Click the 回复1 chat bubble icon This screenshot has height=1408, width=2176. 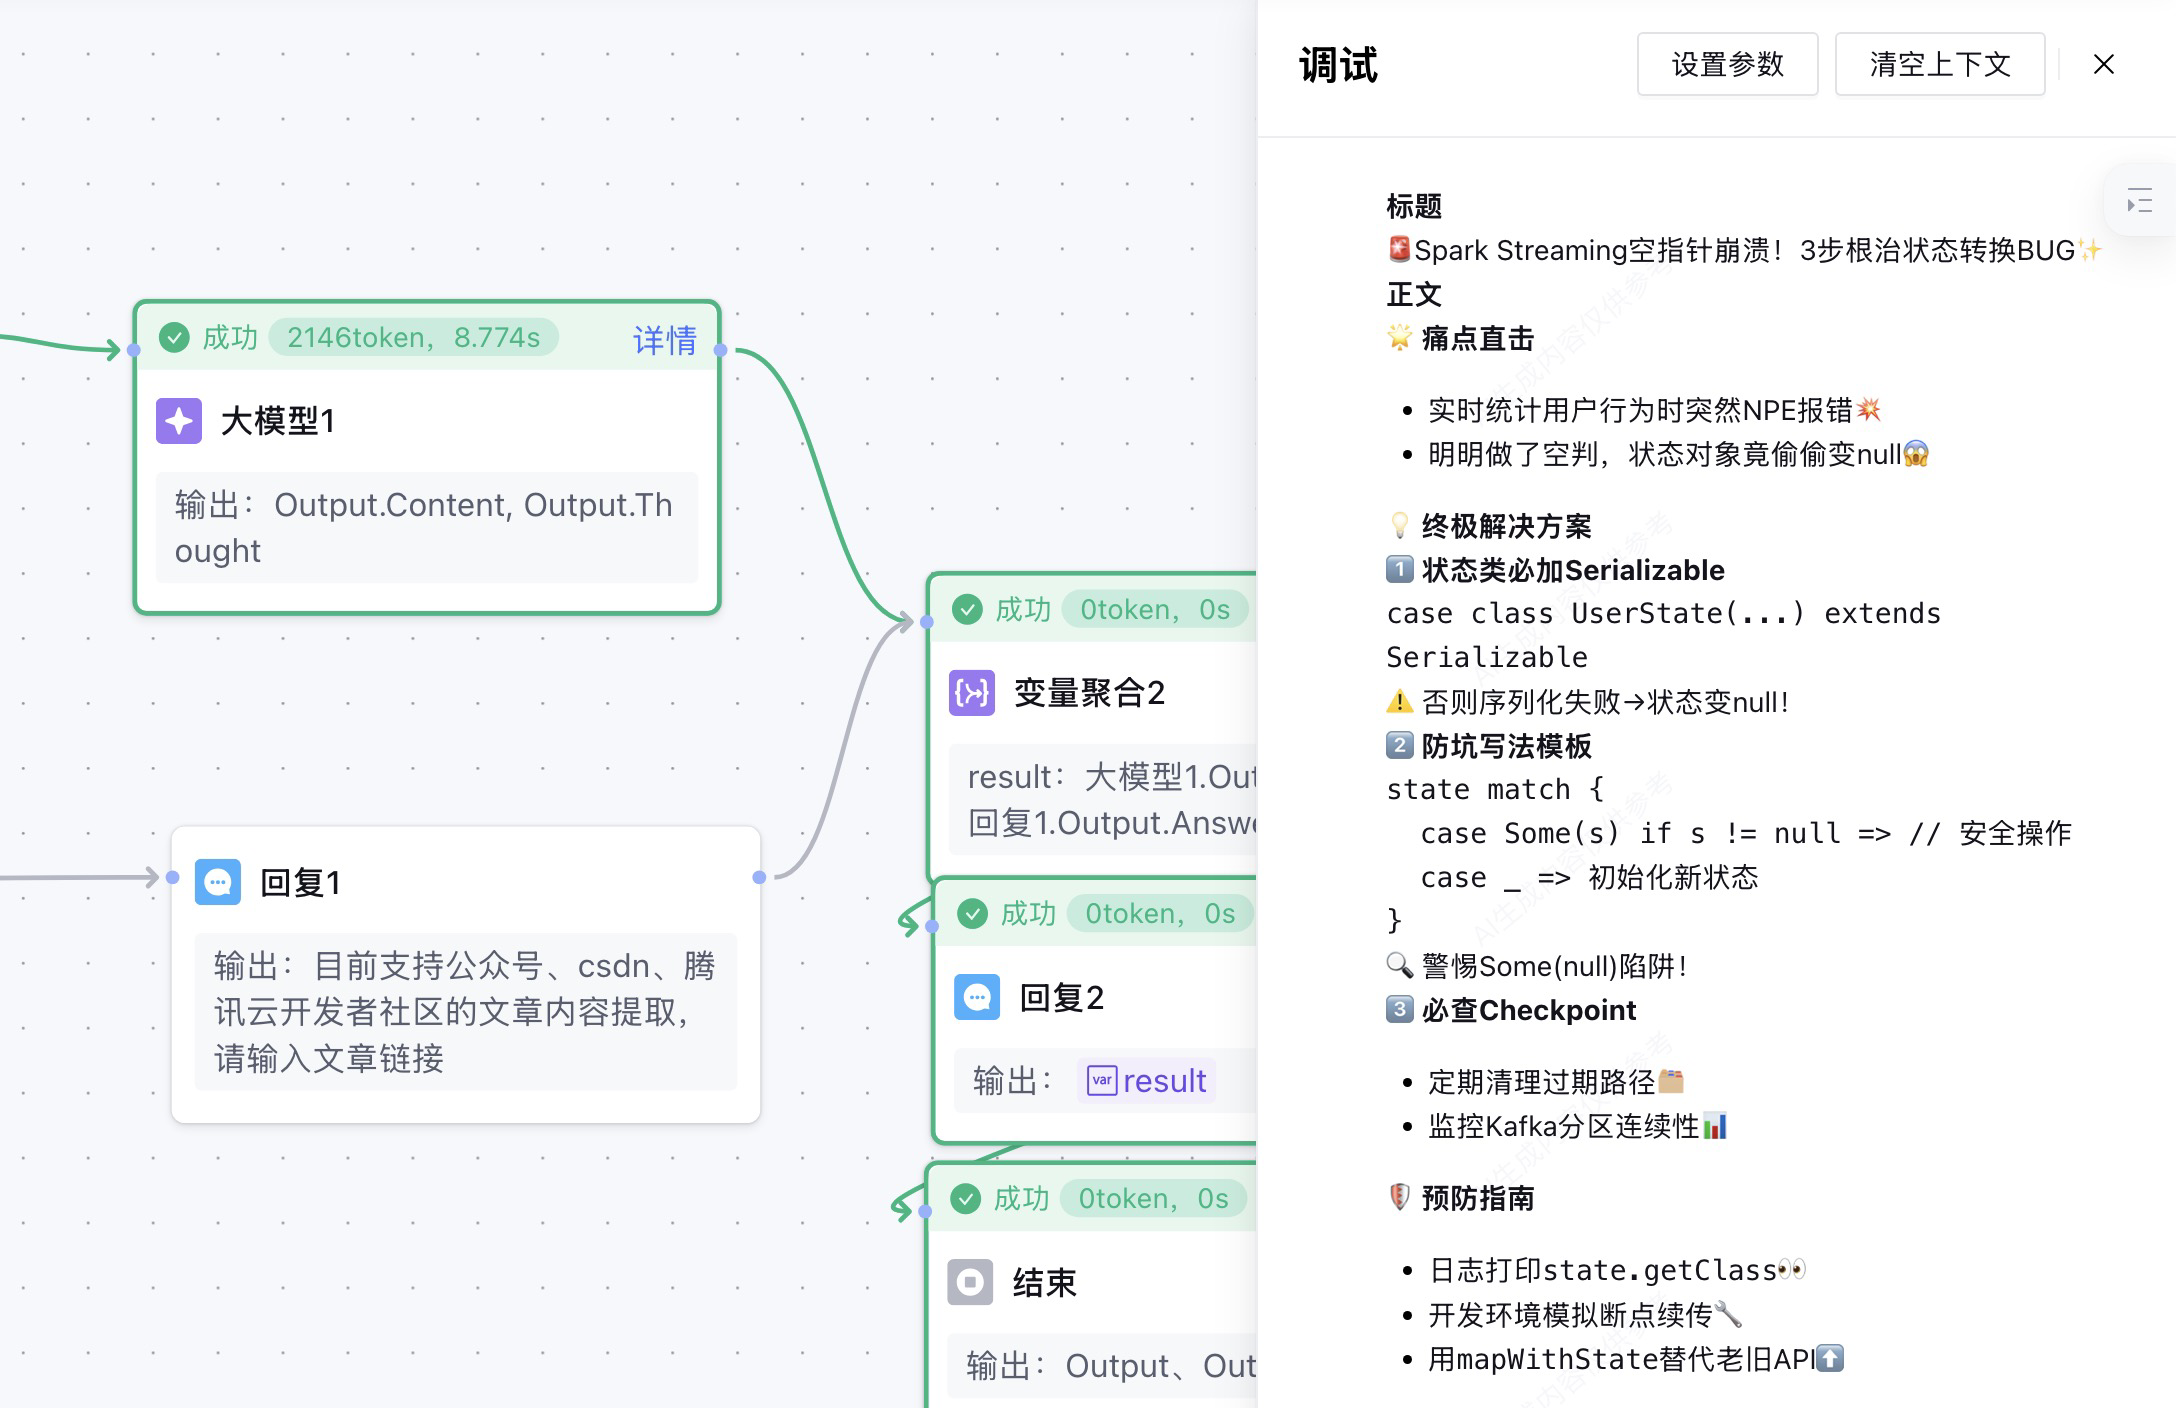[218, 882]
